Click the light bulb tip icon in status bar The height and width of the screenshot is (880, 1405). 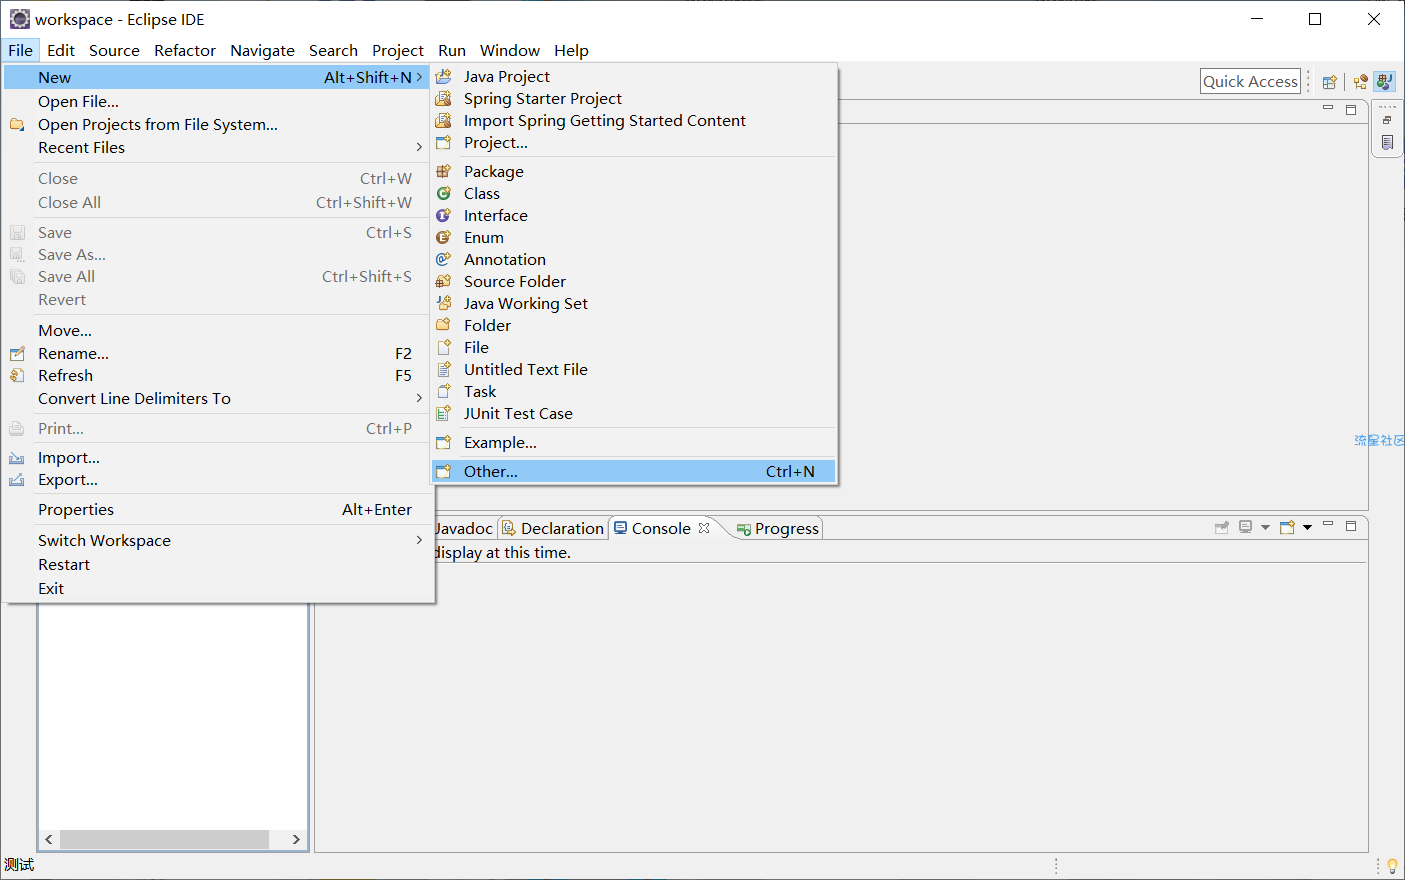click(1392, 866)
